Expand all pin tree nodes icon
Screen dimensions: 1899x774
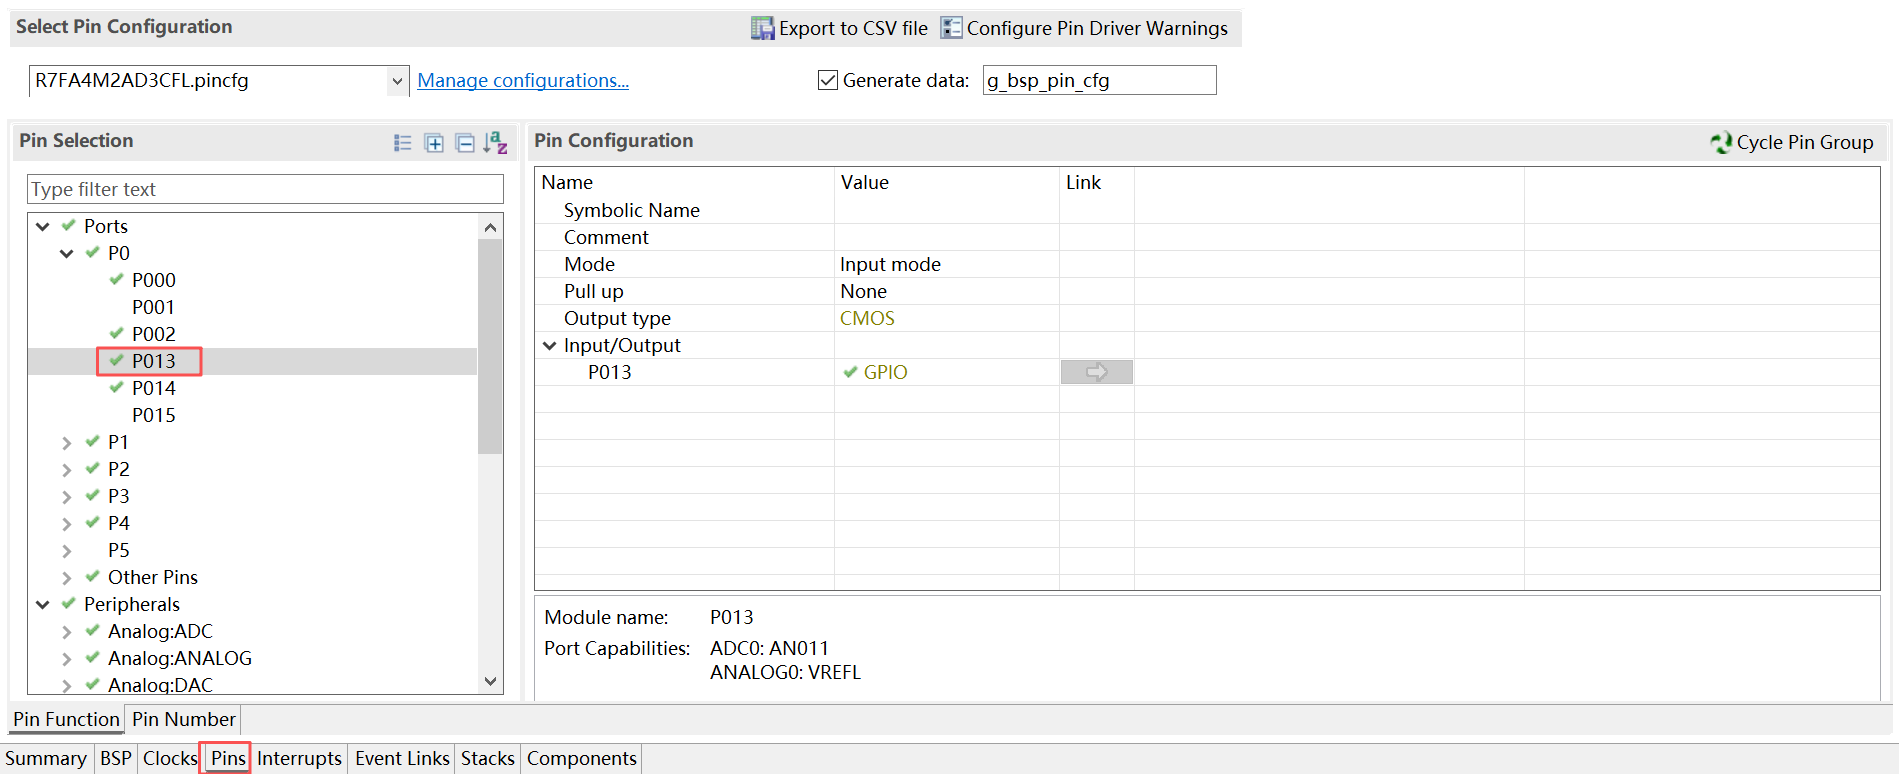click(x=434, y=143)
